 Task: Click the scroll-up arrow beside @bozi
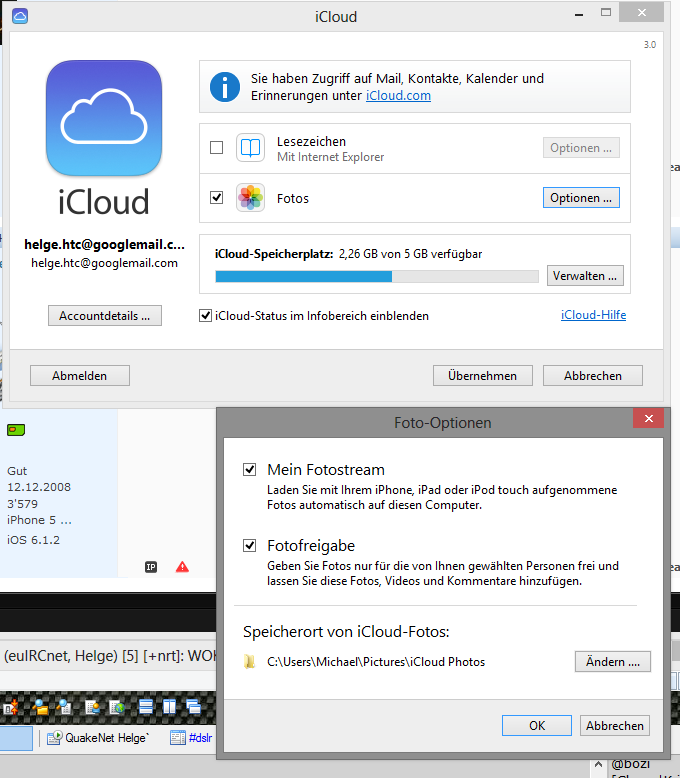click(599, 765)
